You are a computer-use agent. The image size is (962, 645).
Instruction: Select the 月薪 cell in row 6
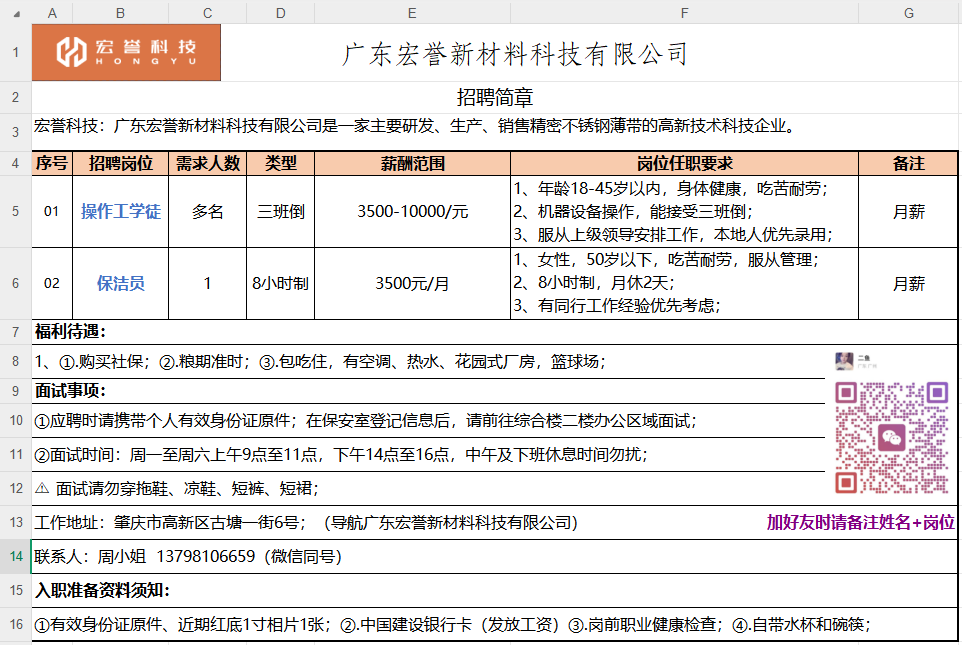click(909, 284)
